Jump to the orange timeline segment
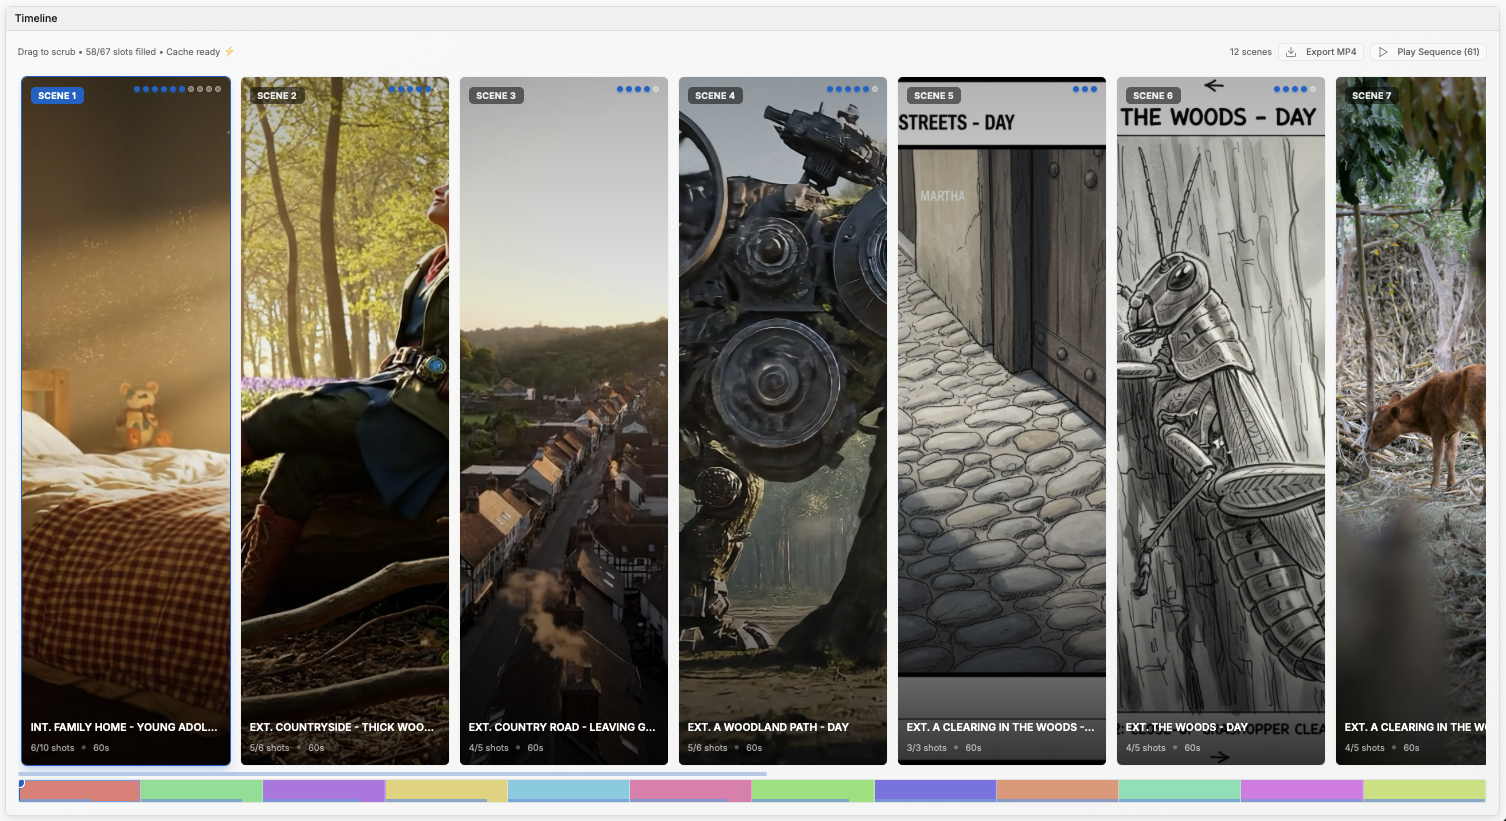The image size is (1506, 821). (1057, 791)
